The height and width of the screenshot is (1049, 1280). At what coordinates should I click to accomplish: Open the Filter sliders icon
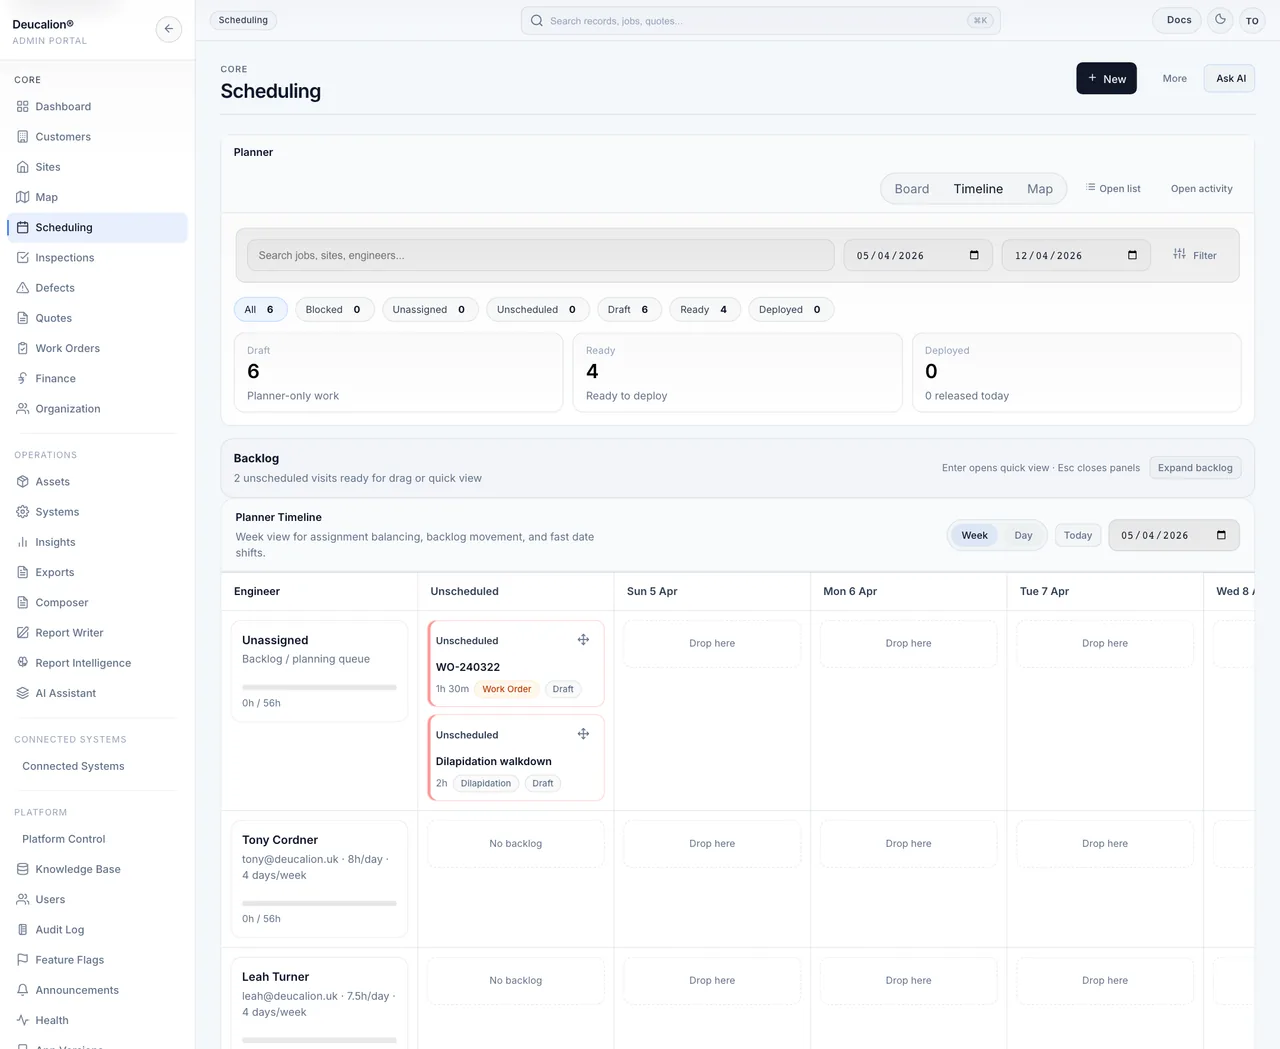coord(1180,255)
